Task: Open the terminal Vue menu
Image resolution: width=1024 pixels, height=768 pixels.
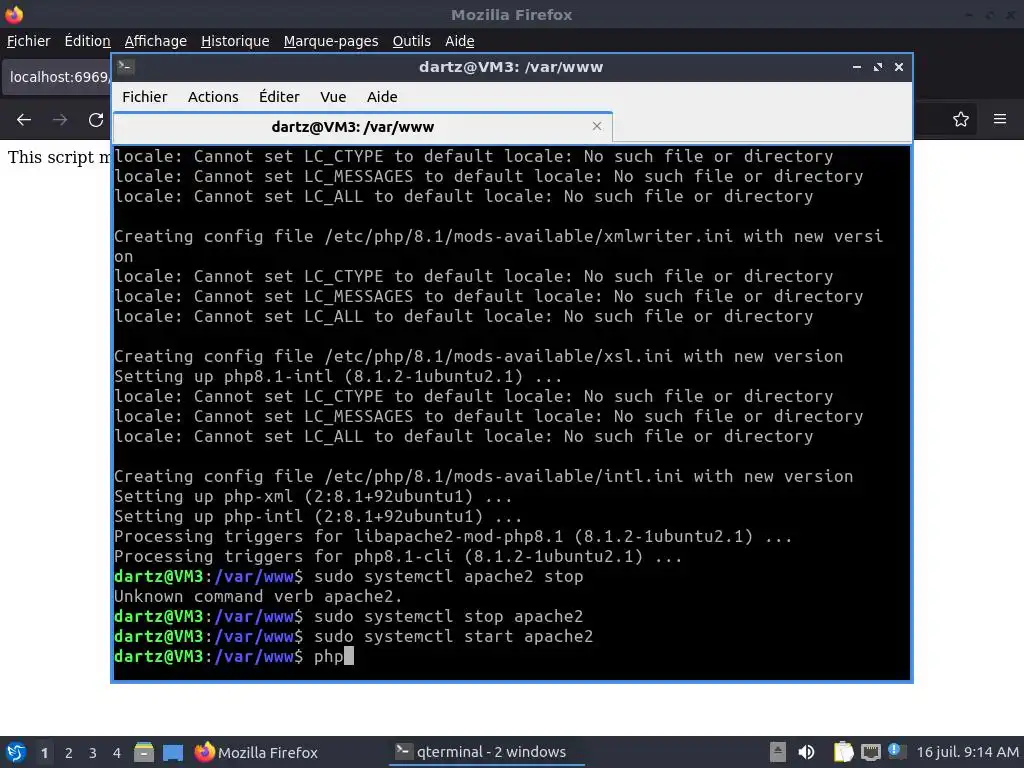Action: click(x=333, y=97)
